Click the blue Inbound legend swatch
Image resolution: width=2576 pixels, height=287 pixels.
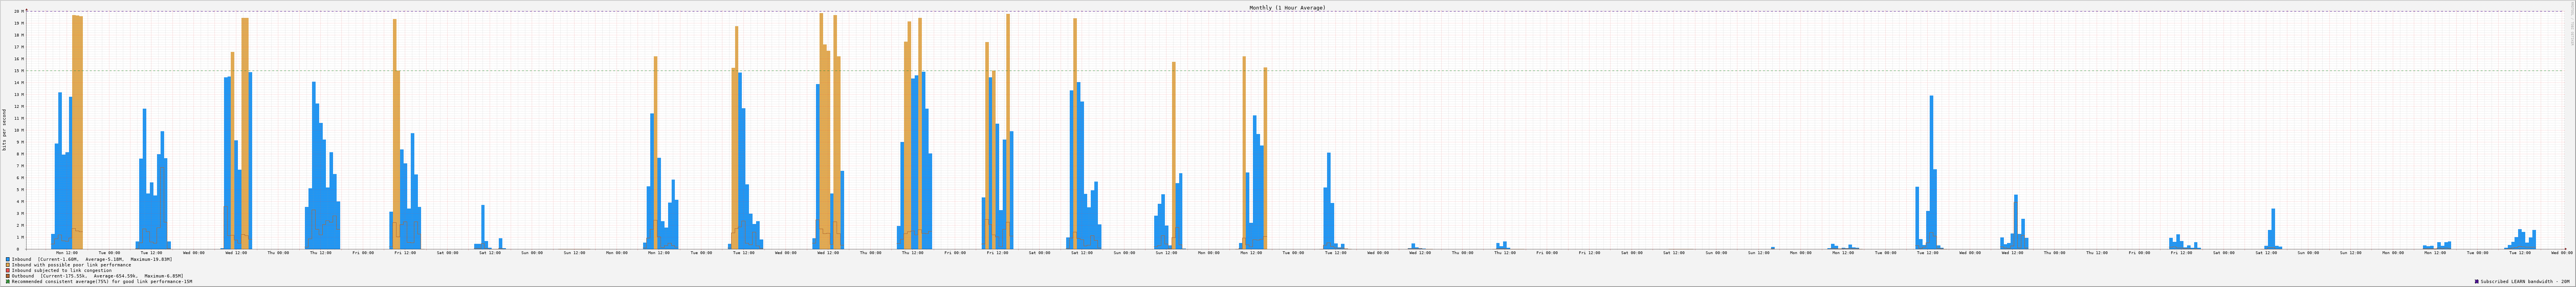click(x=8, y=259)
